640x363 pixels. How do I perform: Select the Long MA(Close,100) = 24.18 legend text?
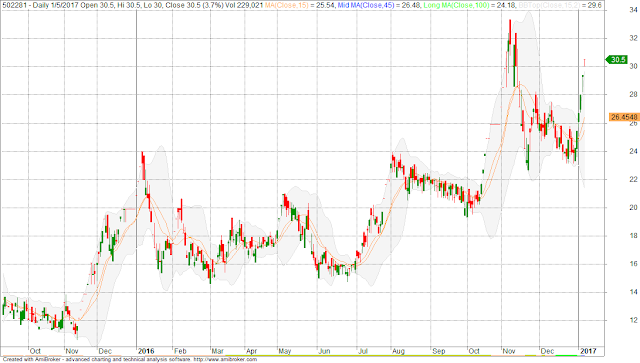(x=470, y=5)
